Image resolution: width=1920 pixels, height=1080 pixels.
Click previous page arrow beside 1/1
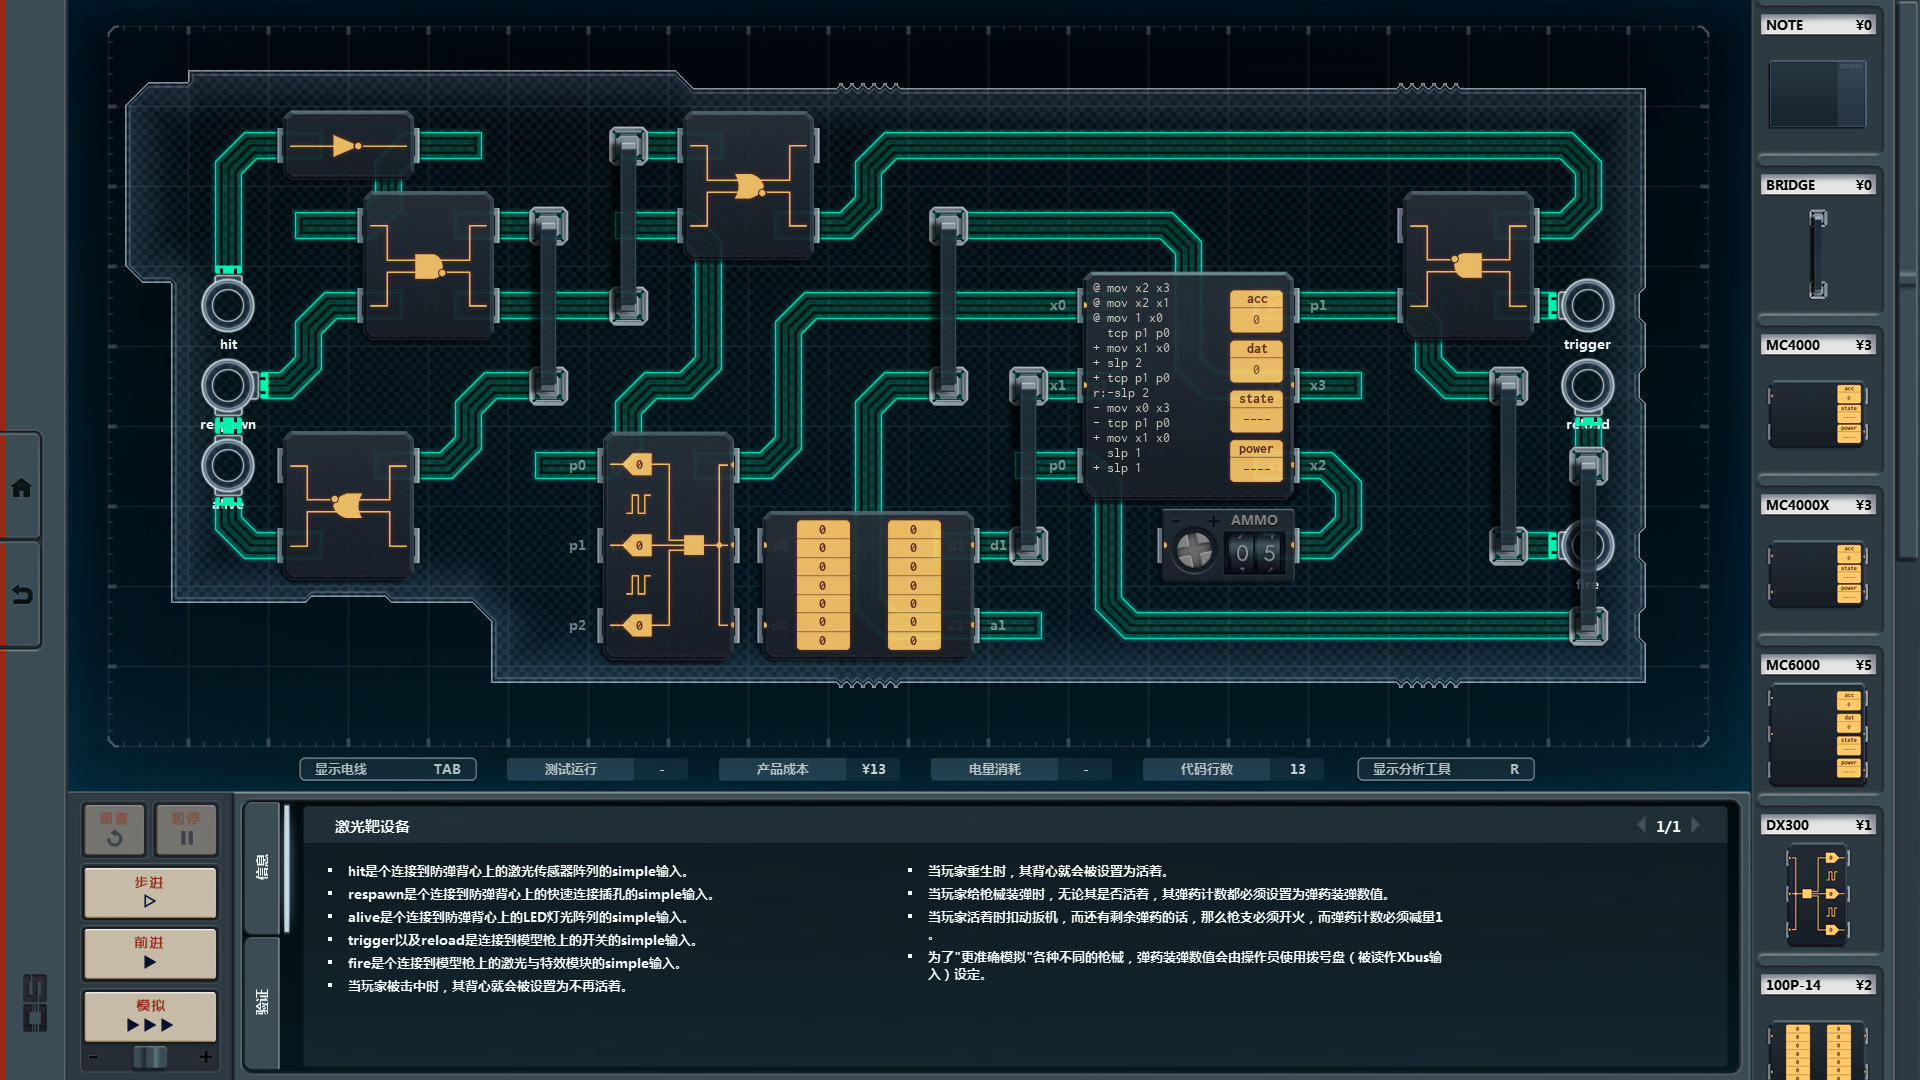[1641, 826]
